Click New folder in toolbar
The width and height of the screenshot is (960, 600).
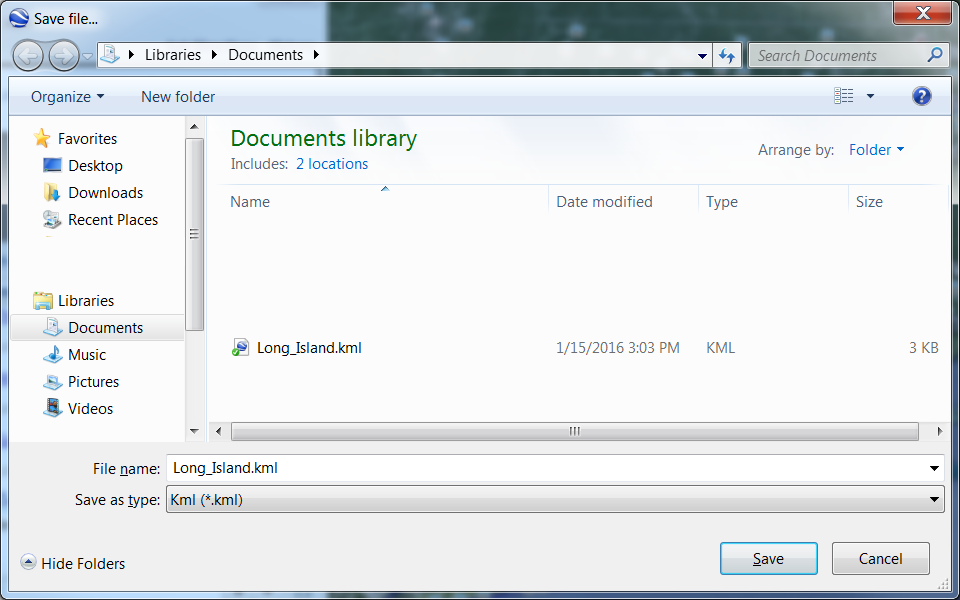point(178,97)
